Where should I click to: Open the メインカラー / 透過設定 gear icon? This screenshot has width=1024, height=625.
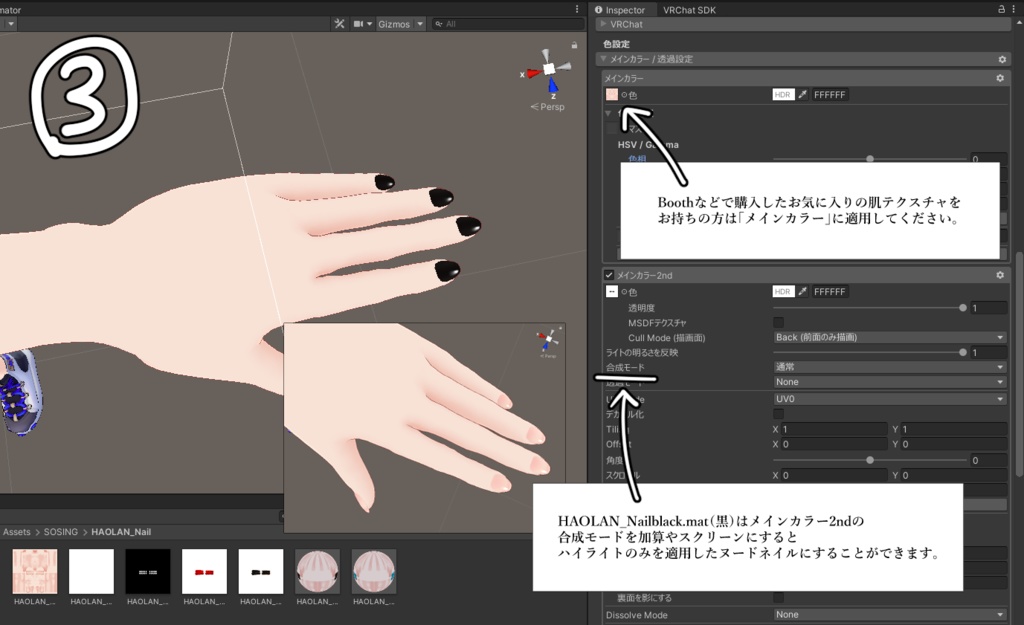click(x=1000, y=59)
